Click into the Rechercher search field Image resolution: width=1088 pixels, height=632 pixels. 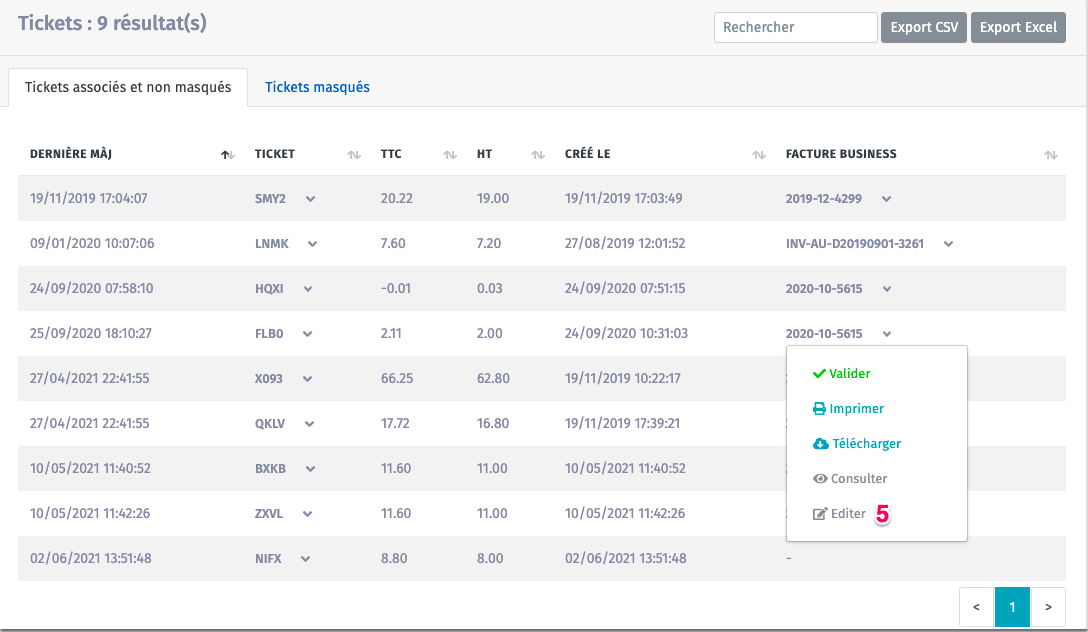tap(795, 28)
